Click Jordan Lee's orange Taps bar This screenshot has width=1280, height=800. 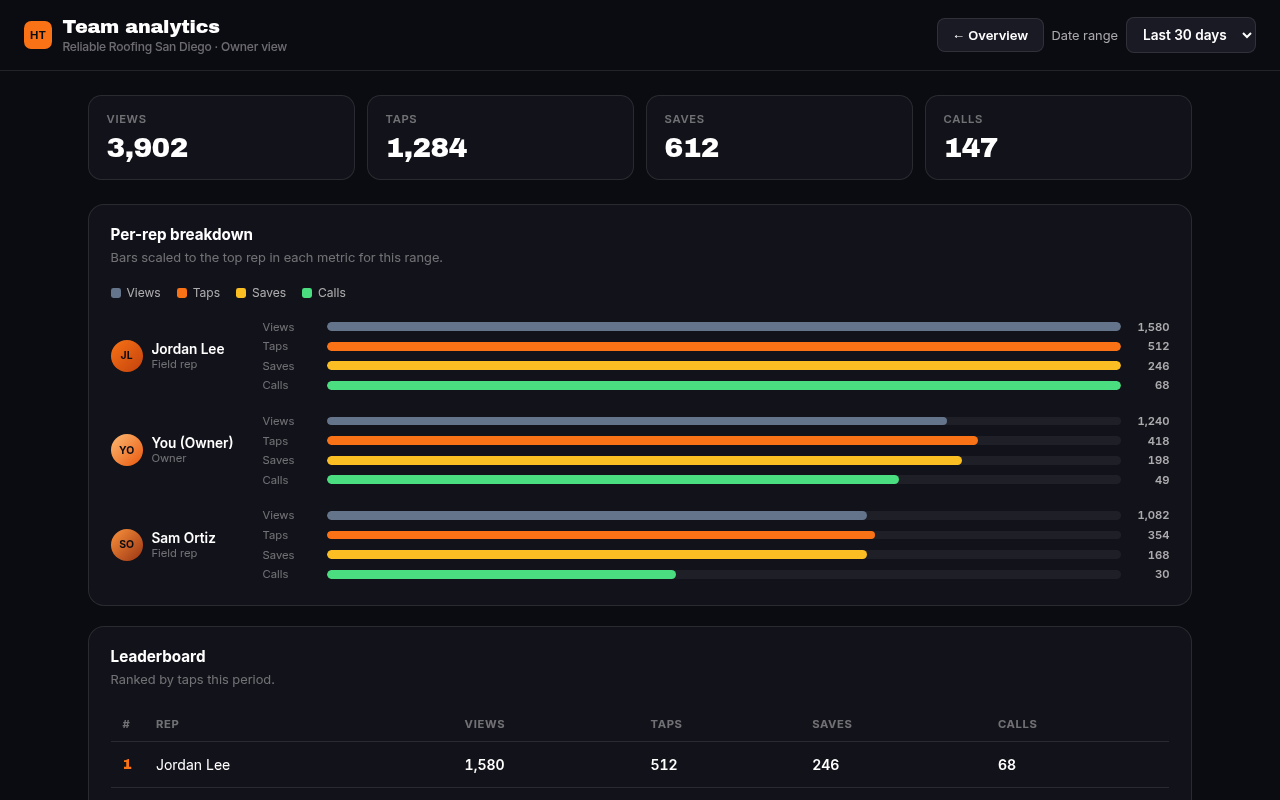pyautogui.click(x=724, y=346)
